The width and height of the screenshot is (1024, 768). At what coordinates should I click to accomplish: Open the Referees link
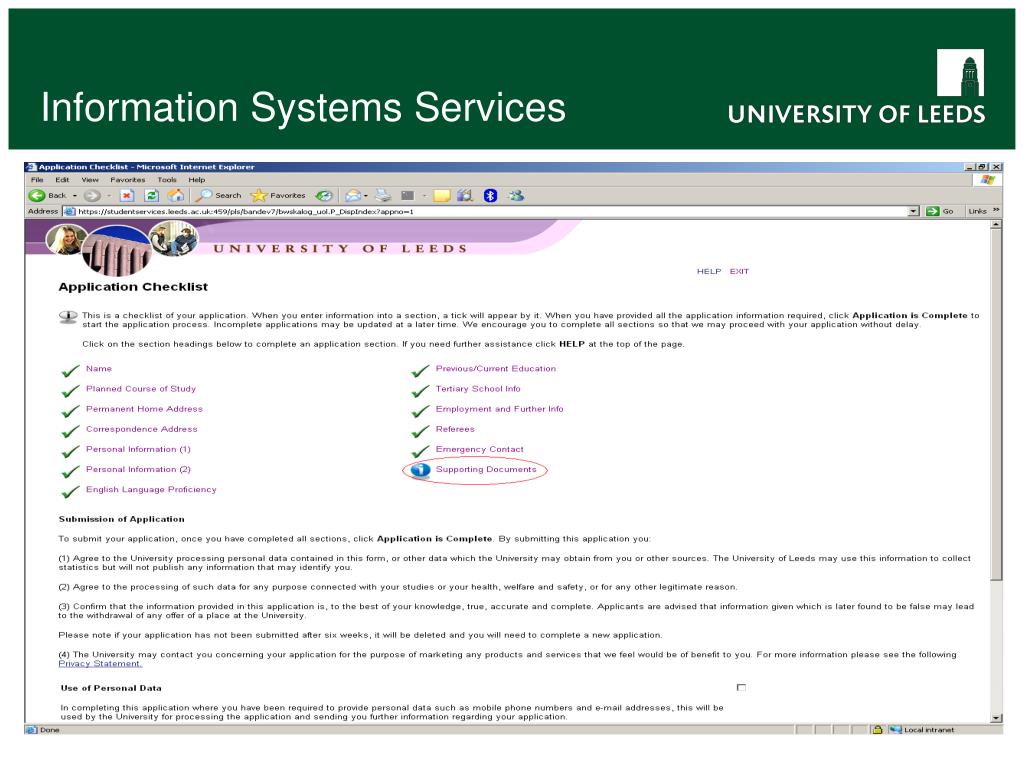[x=455, y=429]
